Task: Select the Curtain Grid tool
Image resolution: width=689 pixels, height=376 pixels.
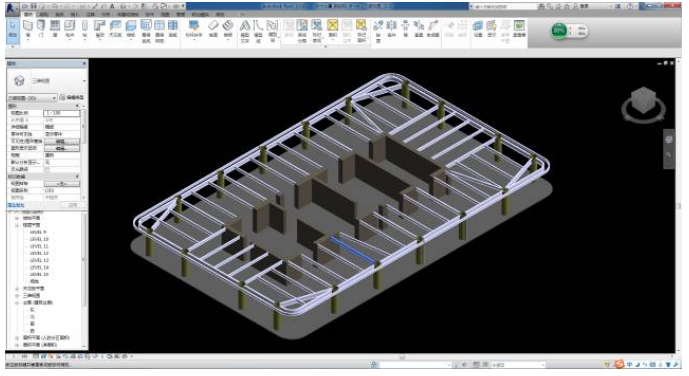Action: [160, 31]
